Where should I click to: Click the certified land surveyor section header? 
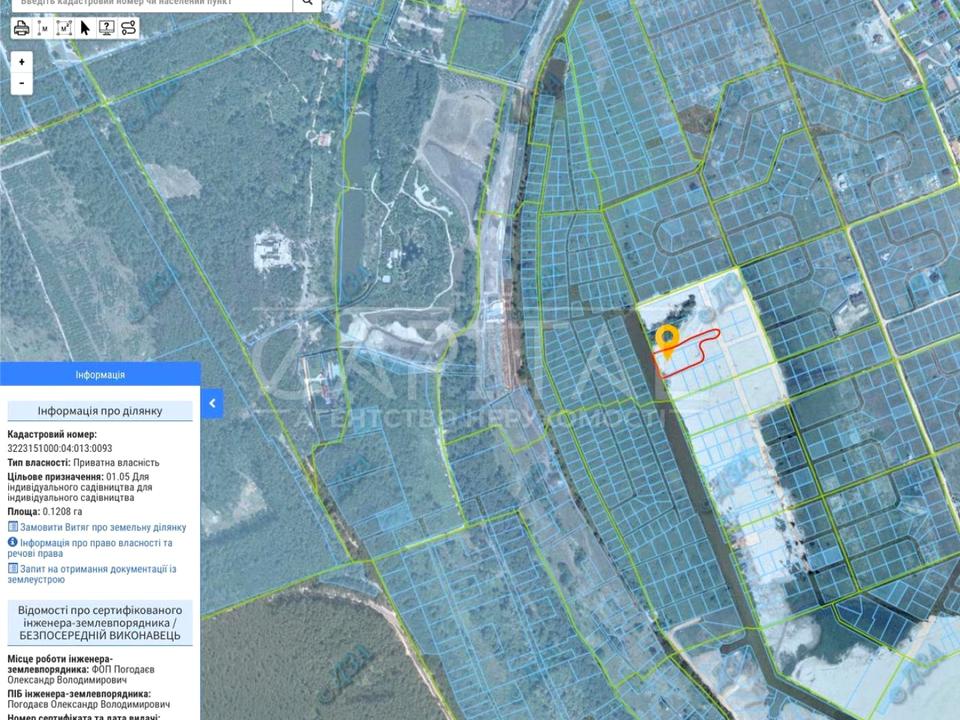(100, 622)
